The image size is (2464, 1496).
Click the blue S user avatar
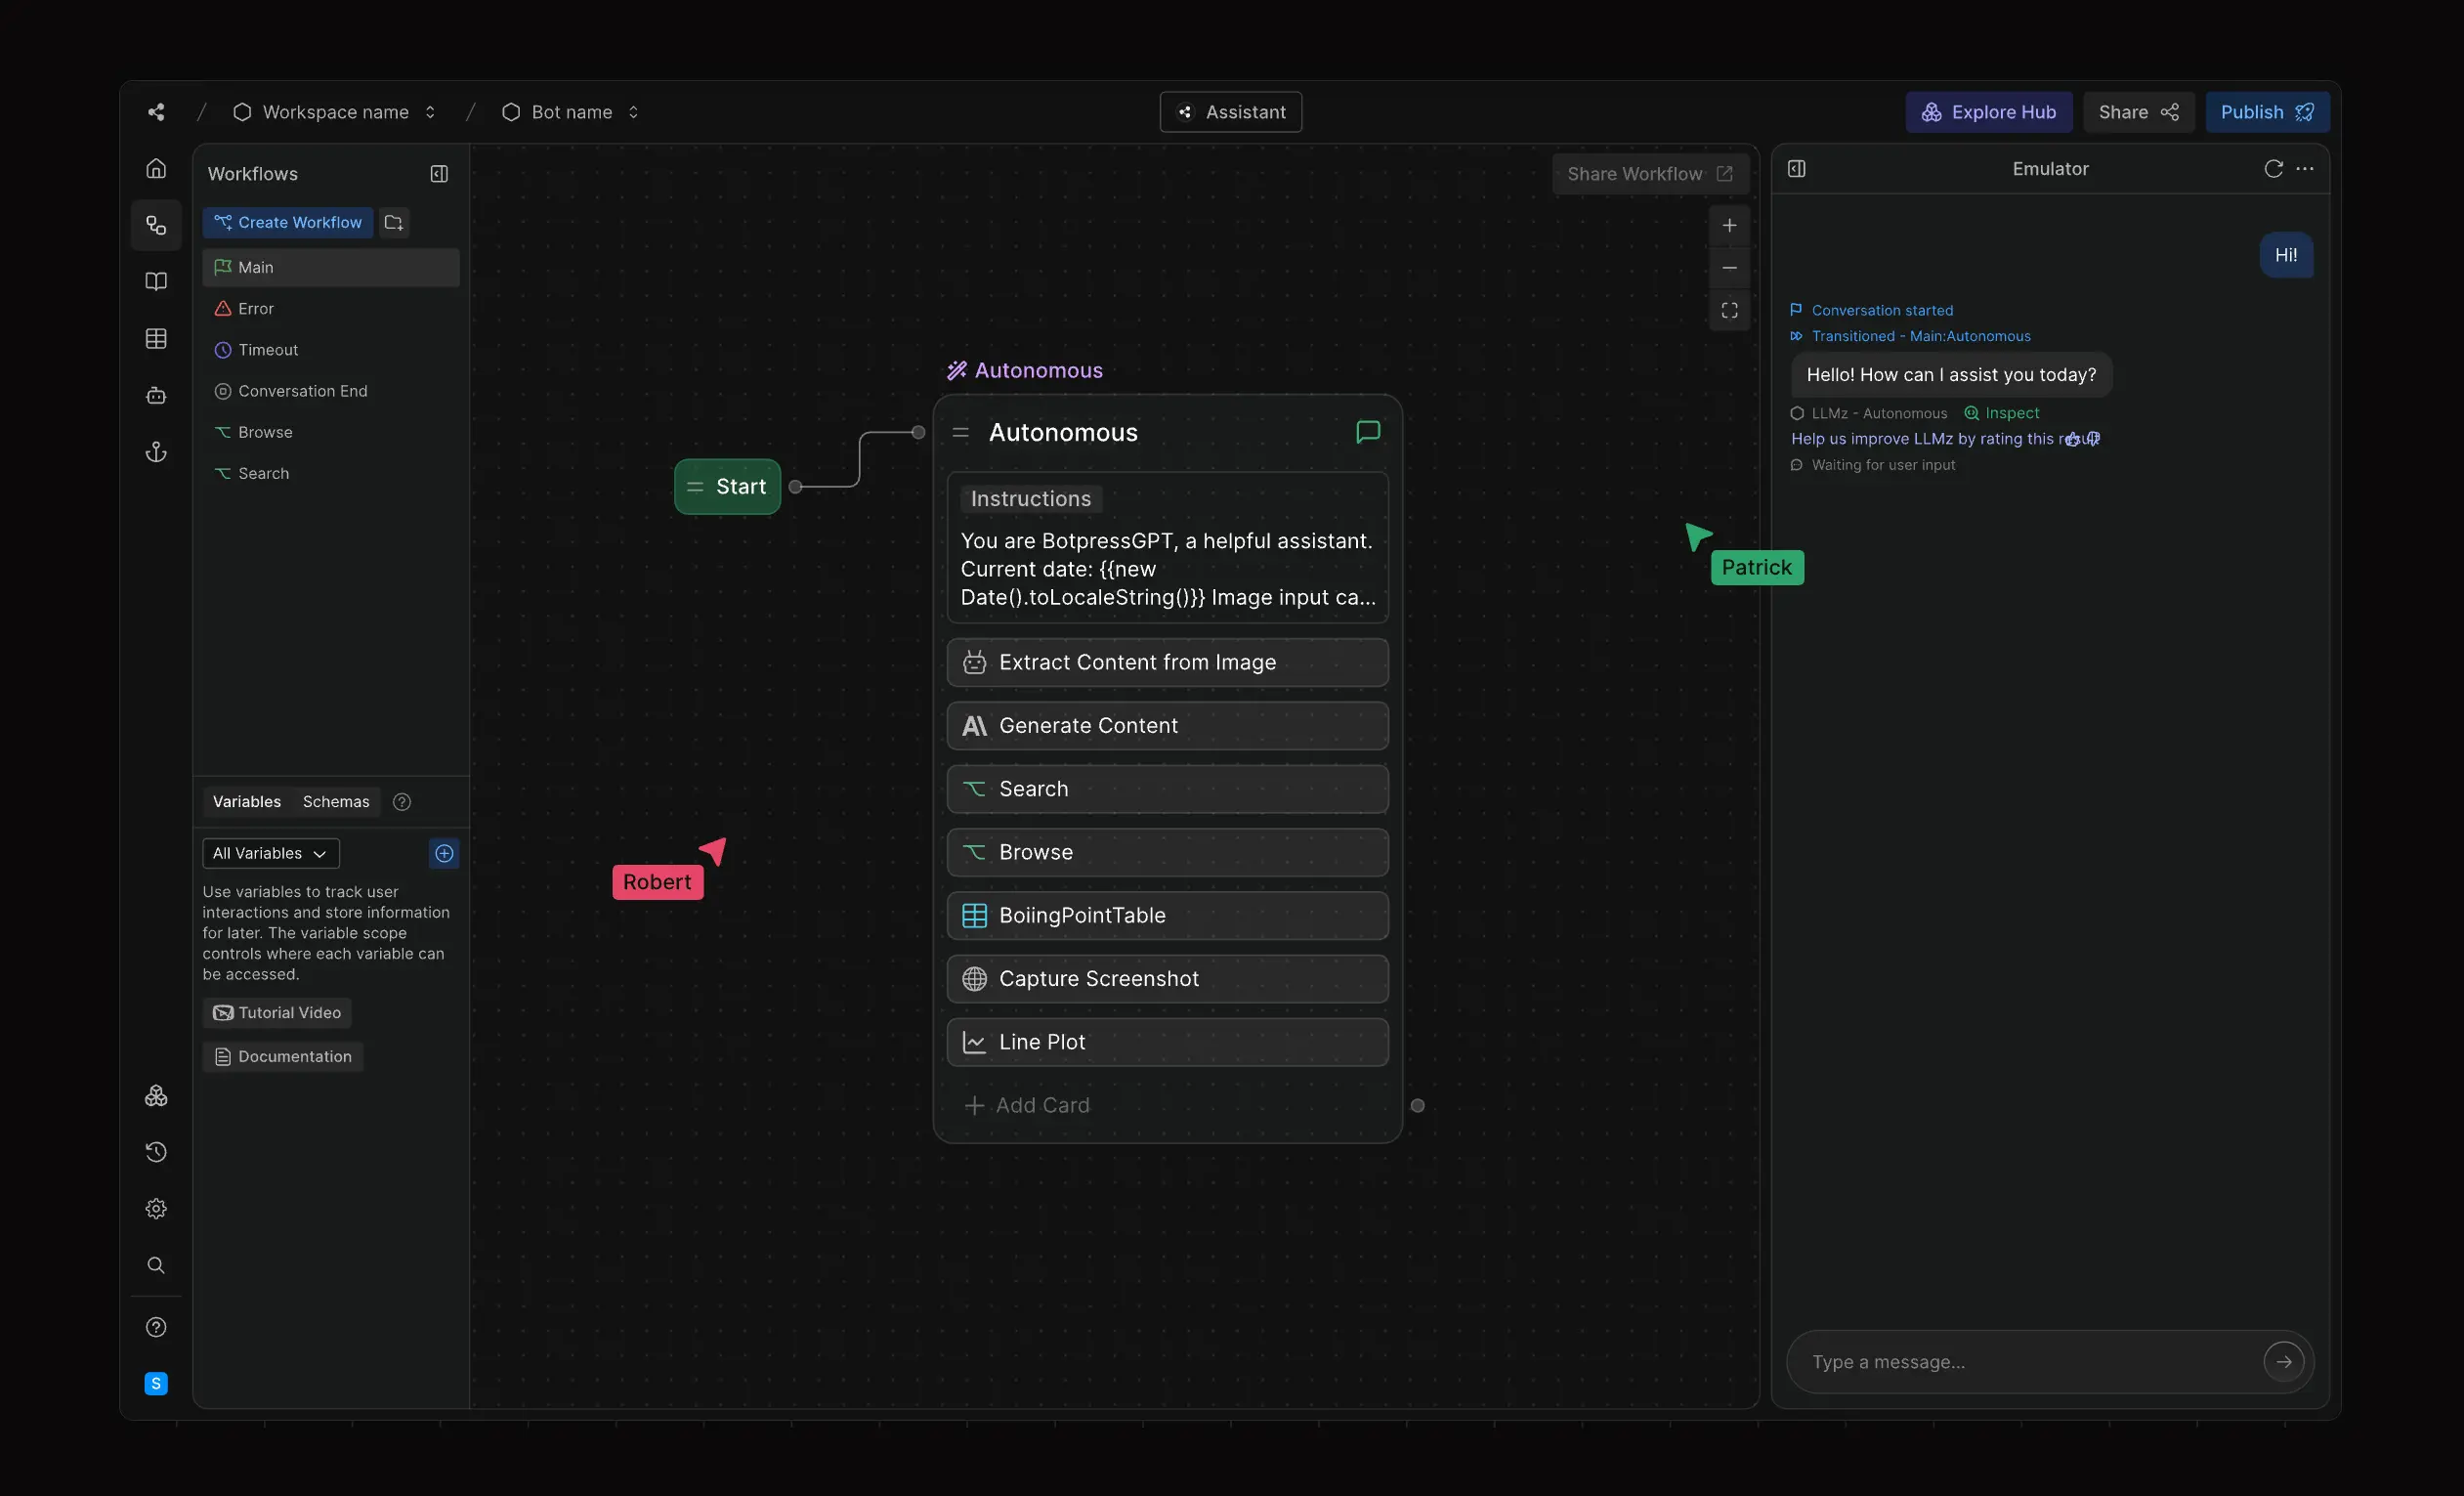click(x=156, y=1383)
